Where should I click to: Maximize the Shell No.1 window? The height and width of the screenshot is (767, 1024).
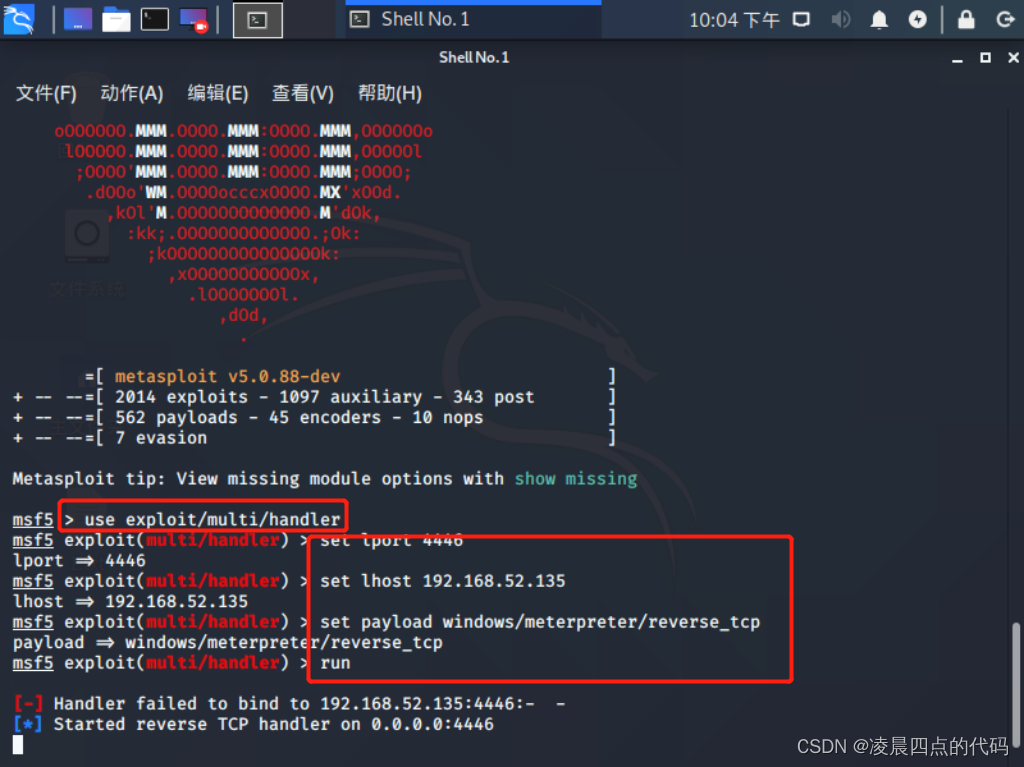click(x=985, y=58)
